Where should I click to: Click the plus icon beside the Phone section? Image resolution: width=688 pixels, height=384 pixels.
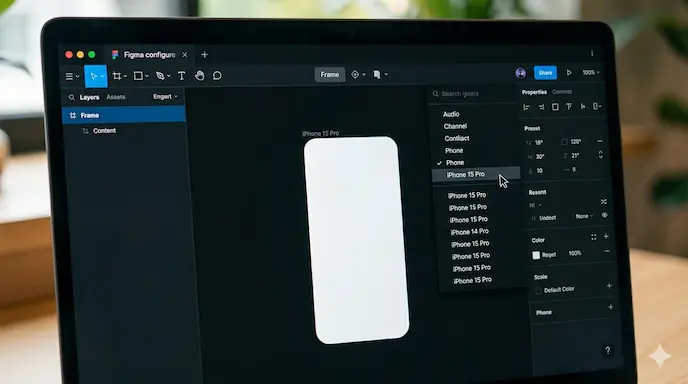[x=610, y=307]
